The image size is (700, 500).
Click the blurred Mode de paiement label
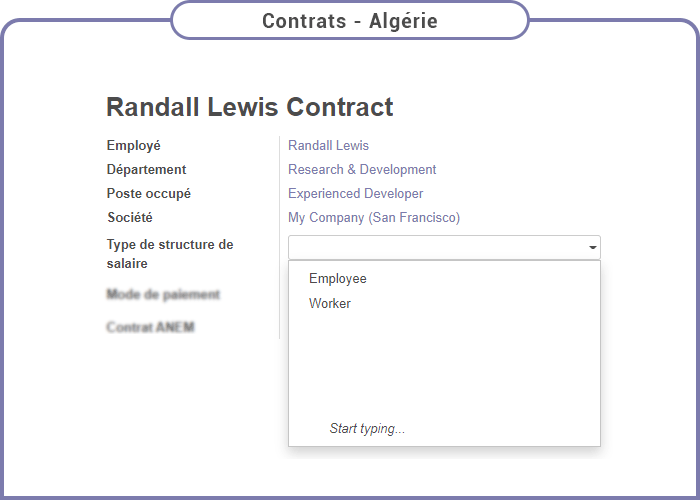pyautogui.click(x=163, y=294)
